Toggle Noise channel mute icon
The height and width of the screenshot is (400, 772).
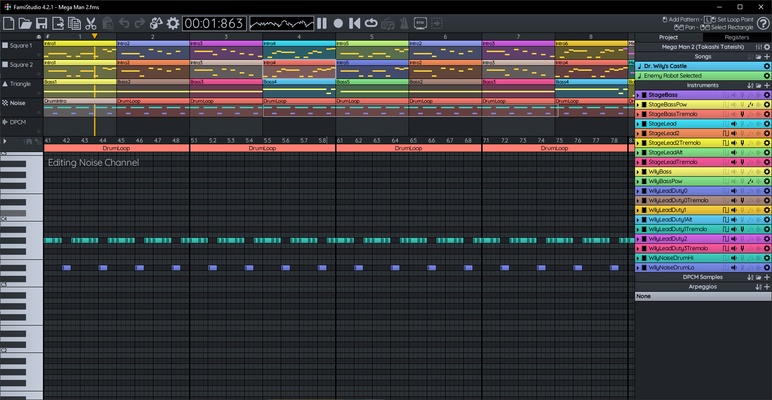pos(5,103)
